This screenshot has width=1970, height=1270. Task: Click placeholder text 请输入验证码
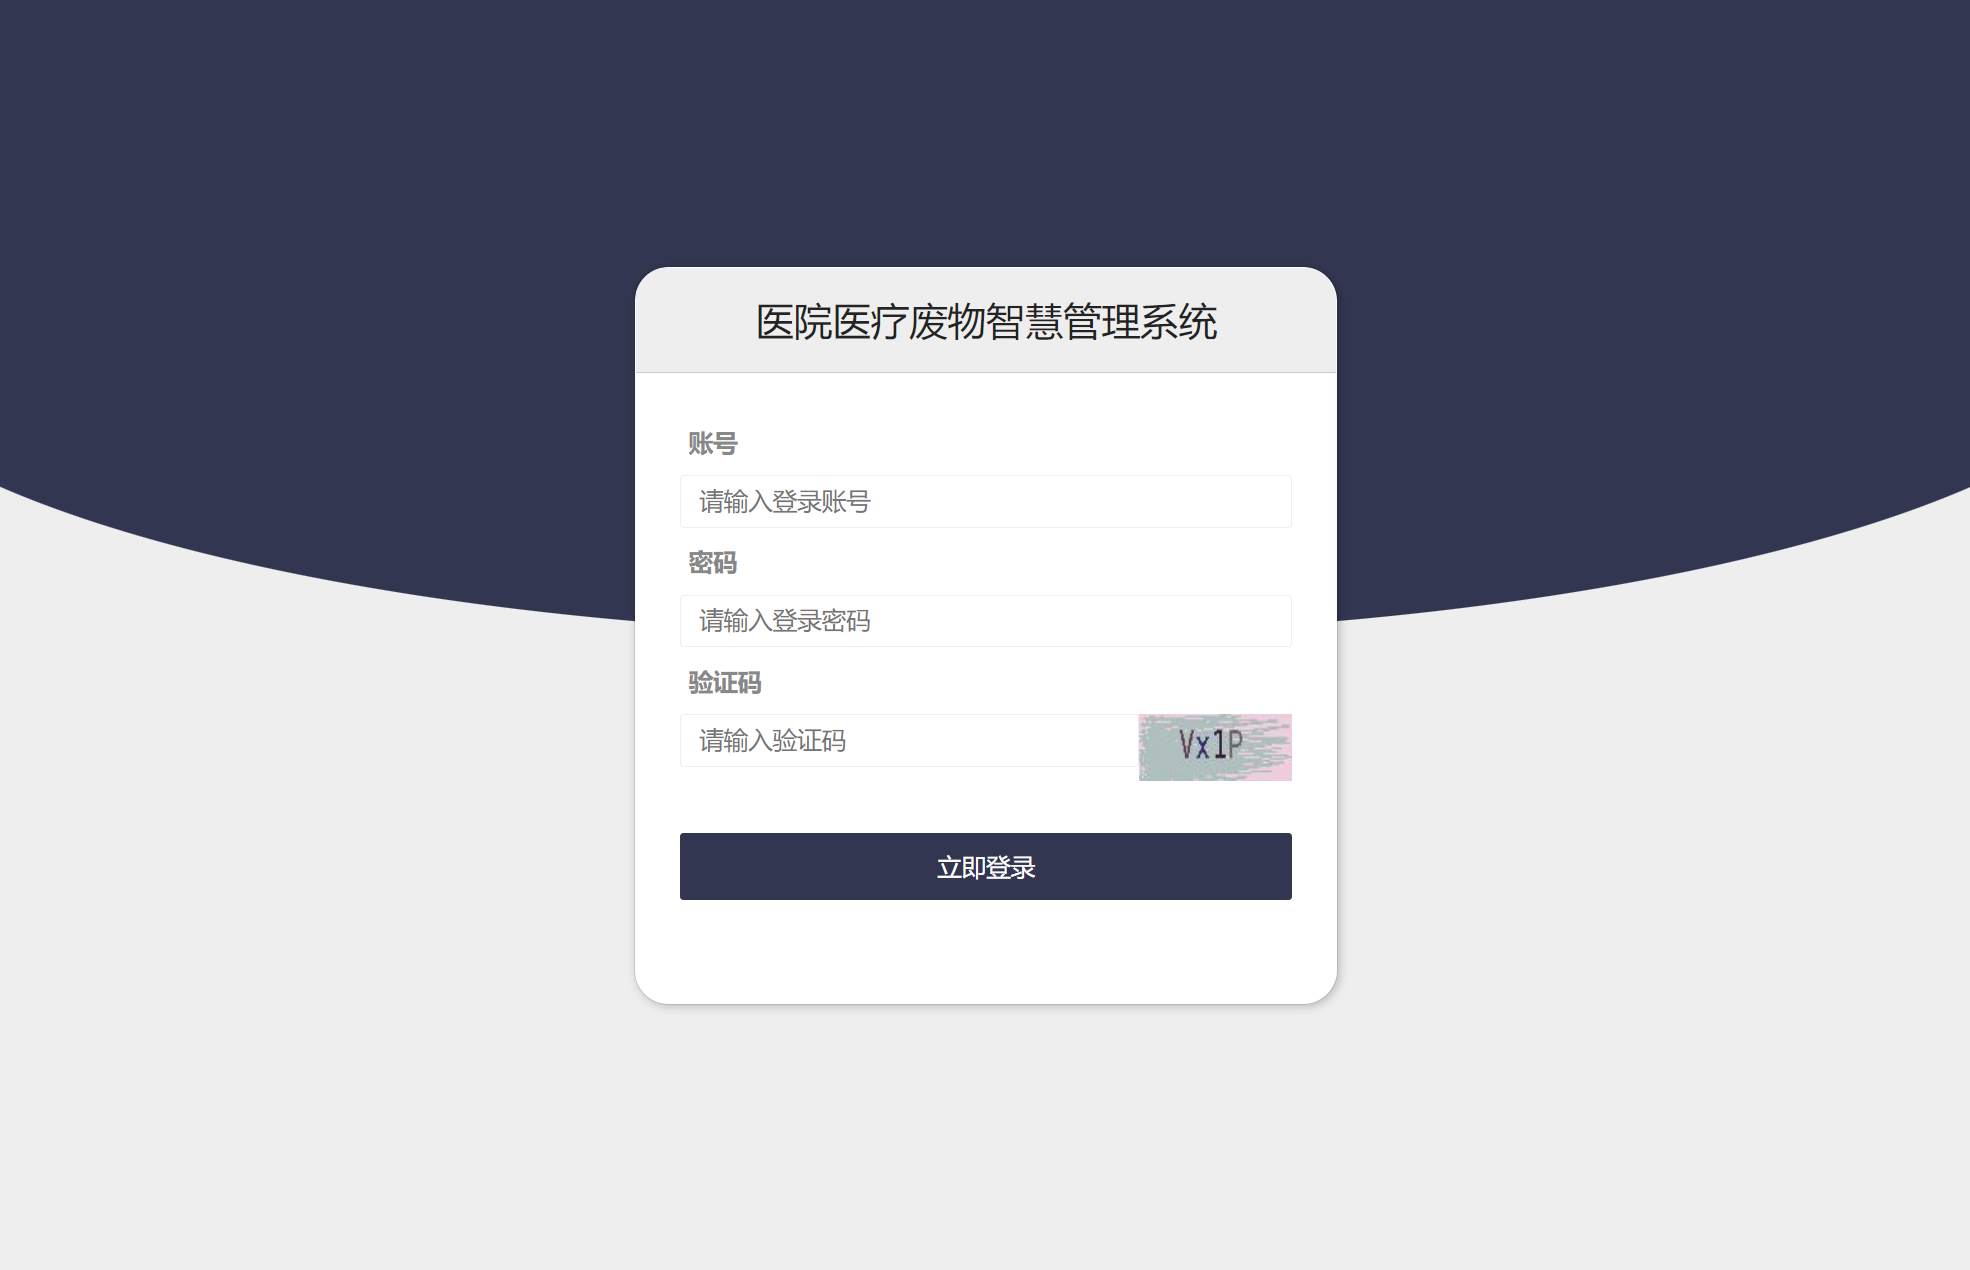pyautogui.click(x=772, y=741)
